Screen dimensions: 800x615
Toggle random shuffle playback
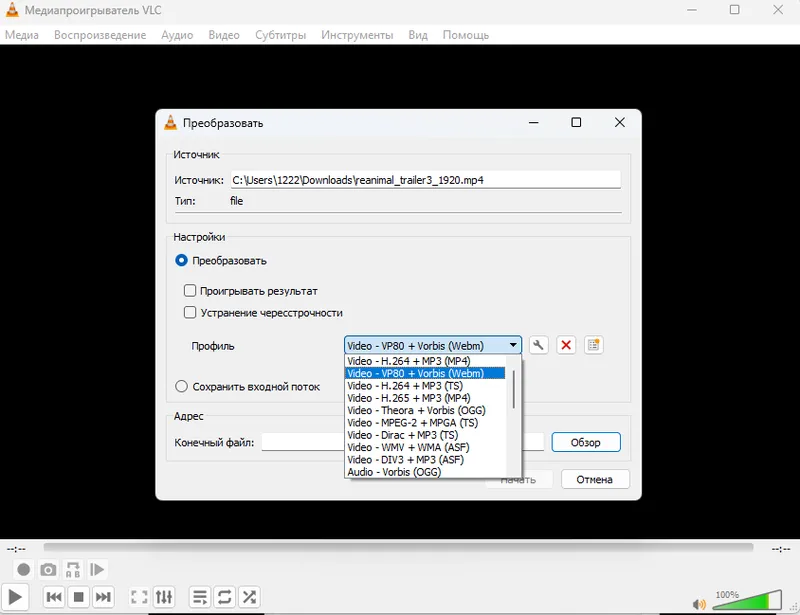tap(249, 597)
